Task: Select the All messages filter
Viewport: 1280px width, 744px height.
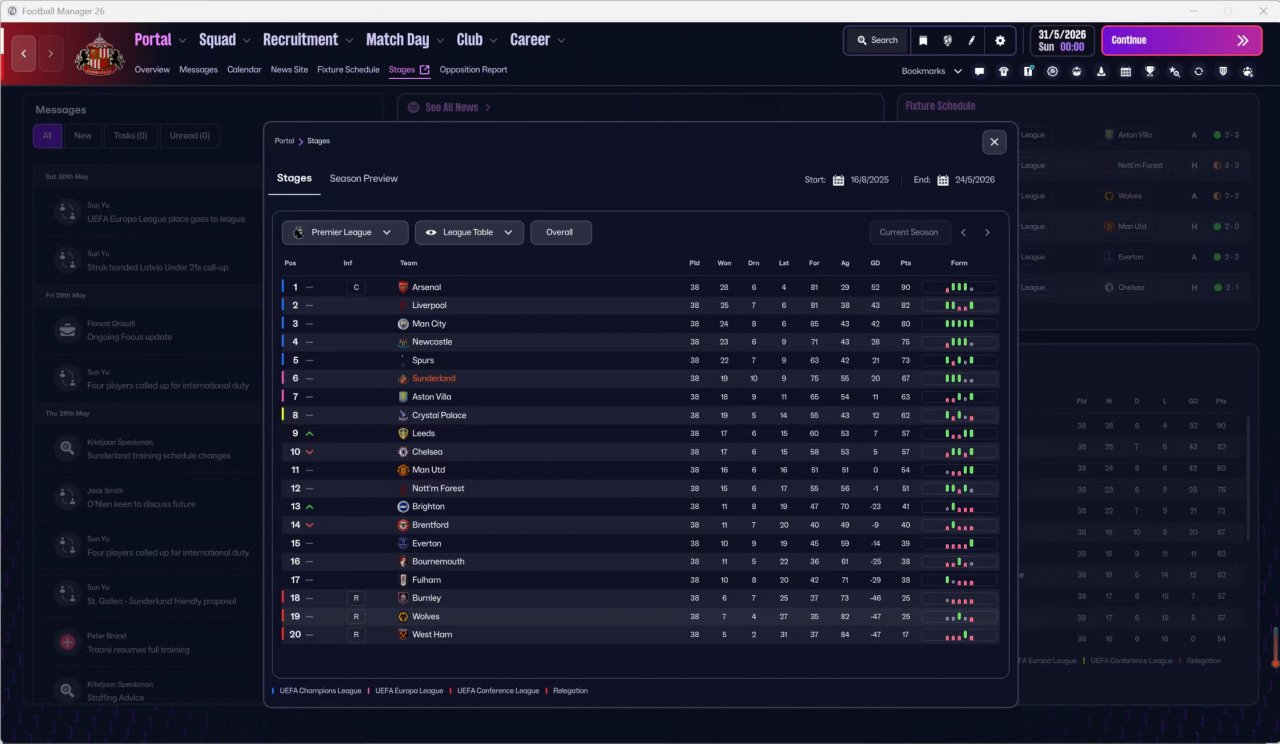Action: coord(47,136)
